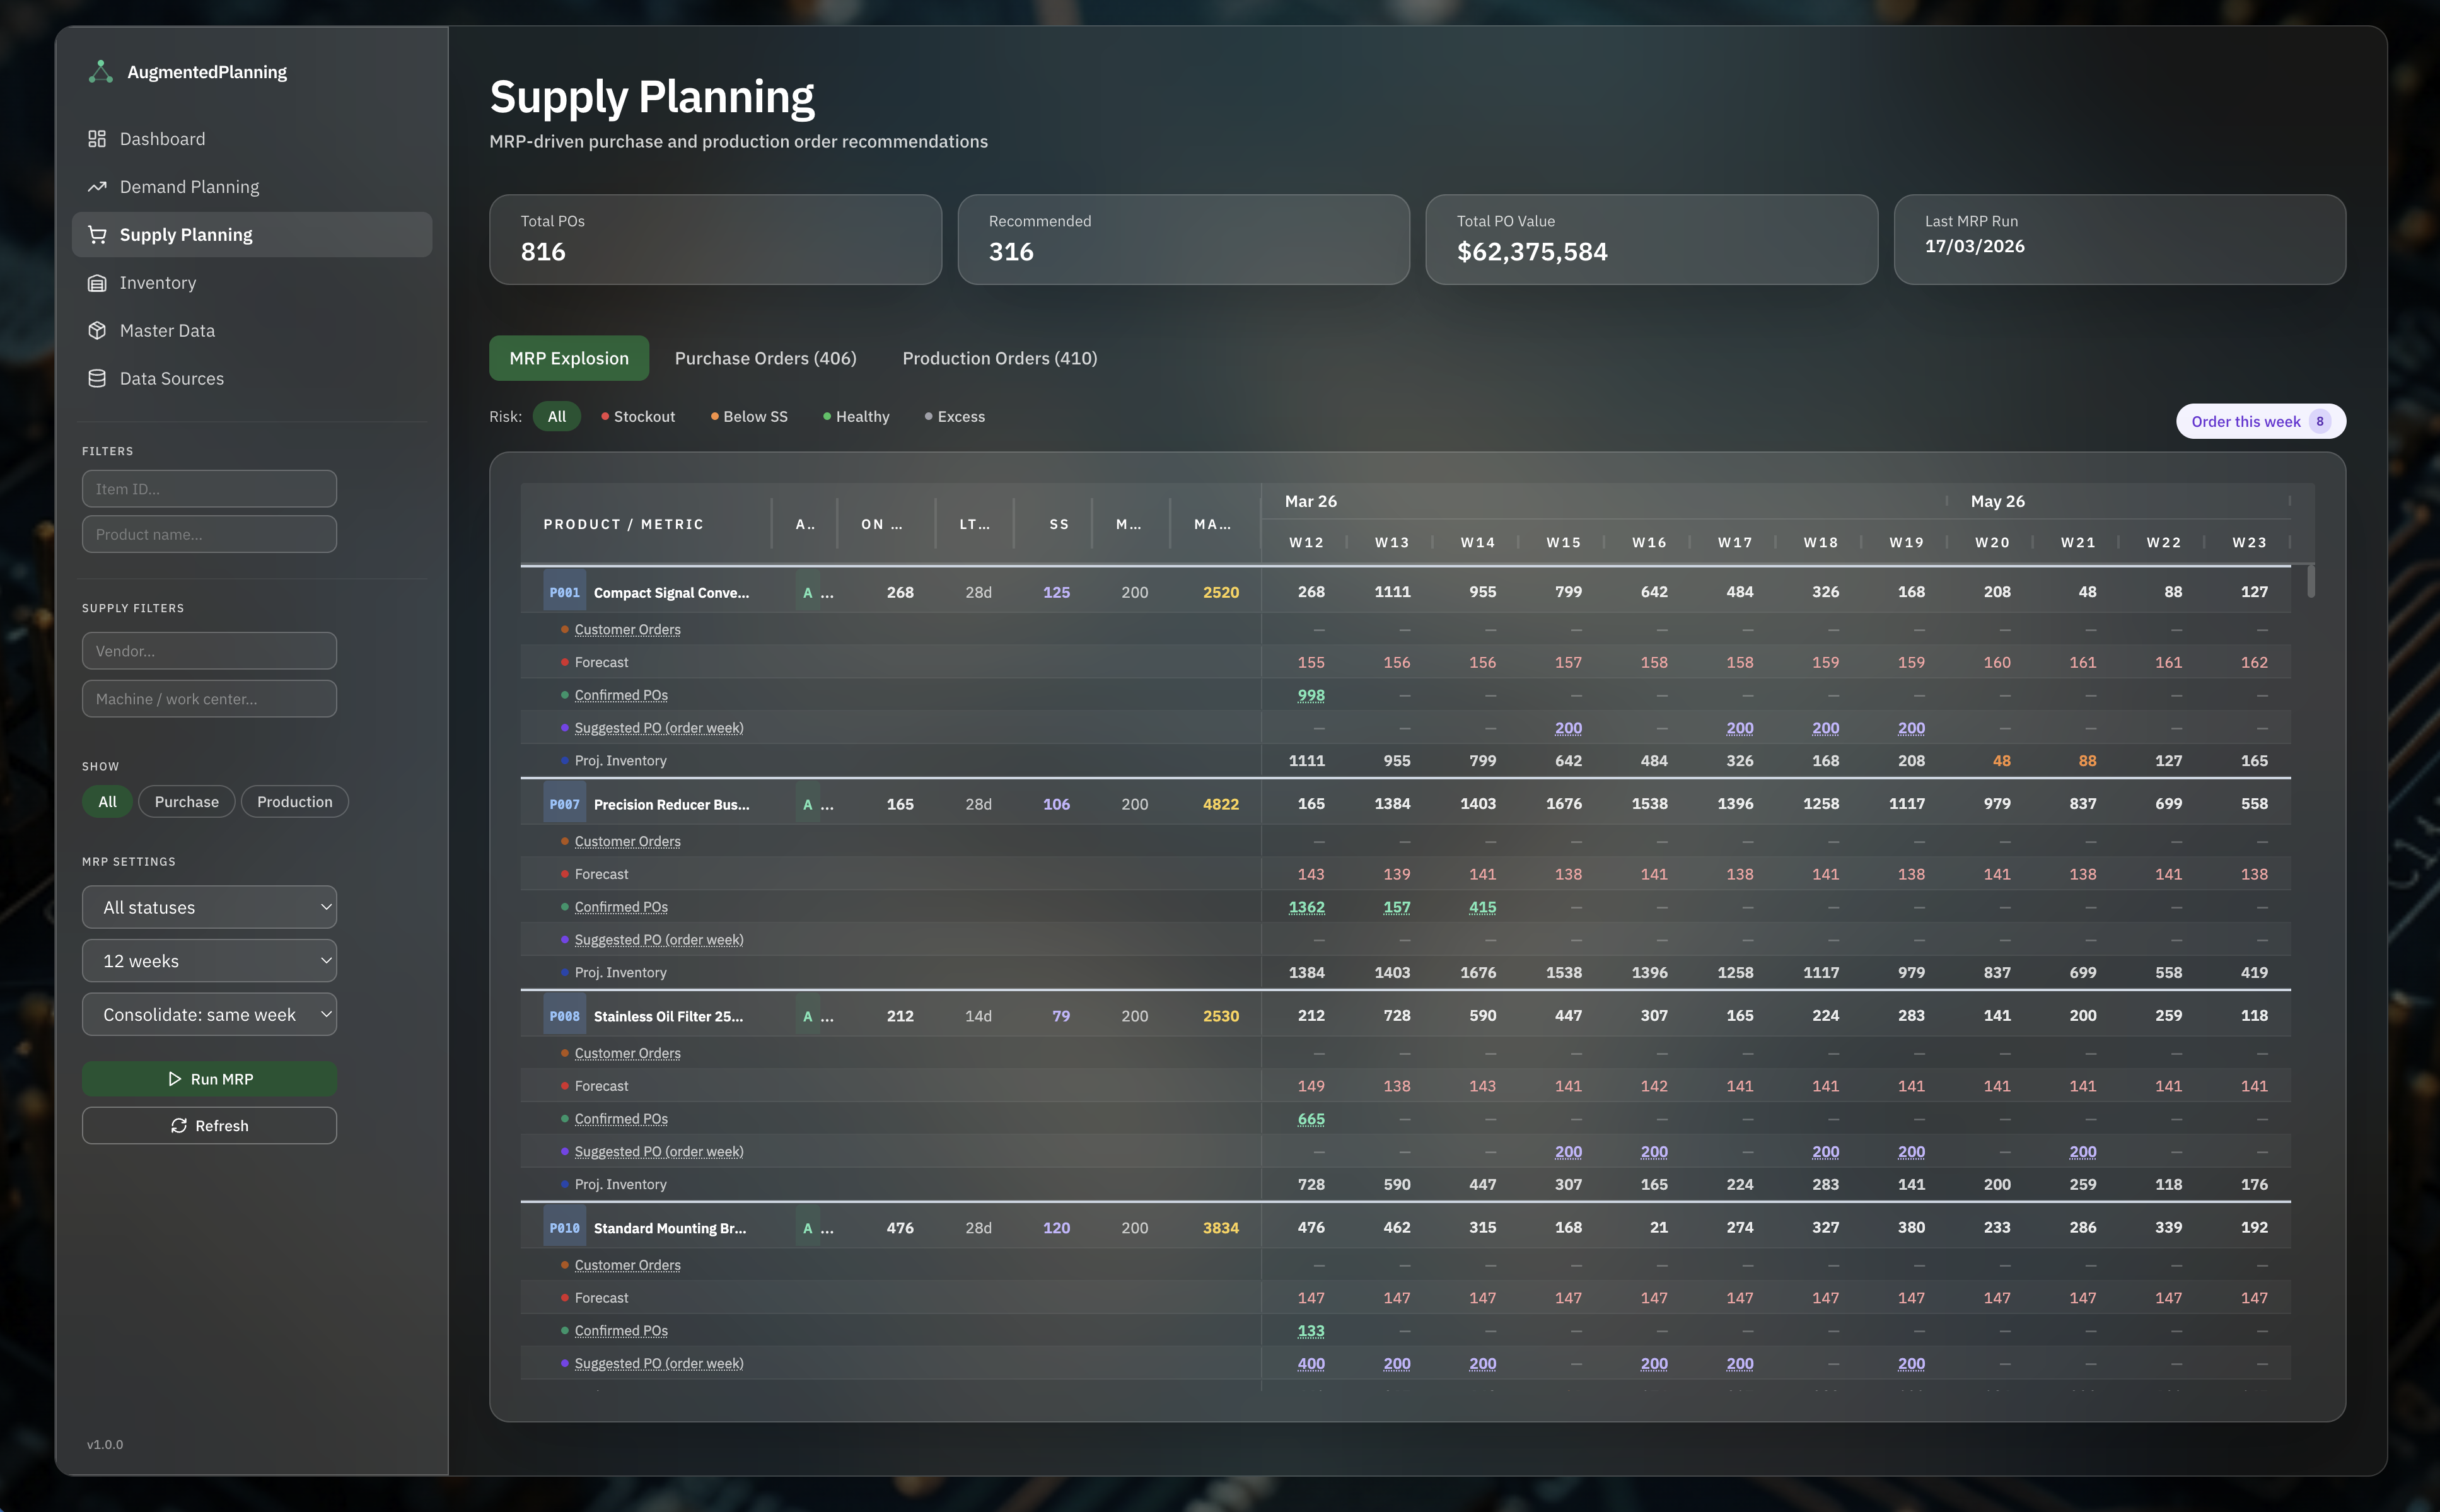Type in the Item ID filter field
The height and width of the screenshot is (1512, 2440).
click(209, 488)
